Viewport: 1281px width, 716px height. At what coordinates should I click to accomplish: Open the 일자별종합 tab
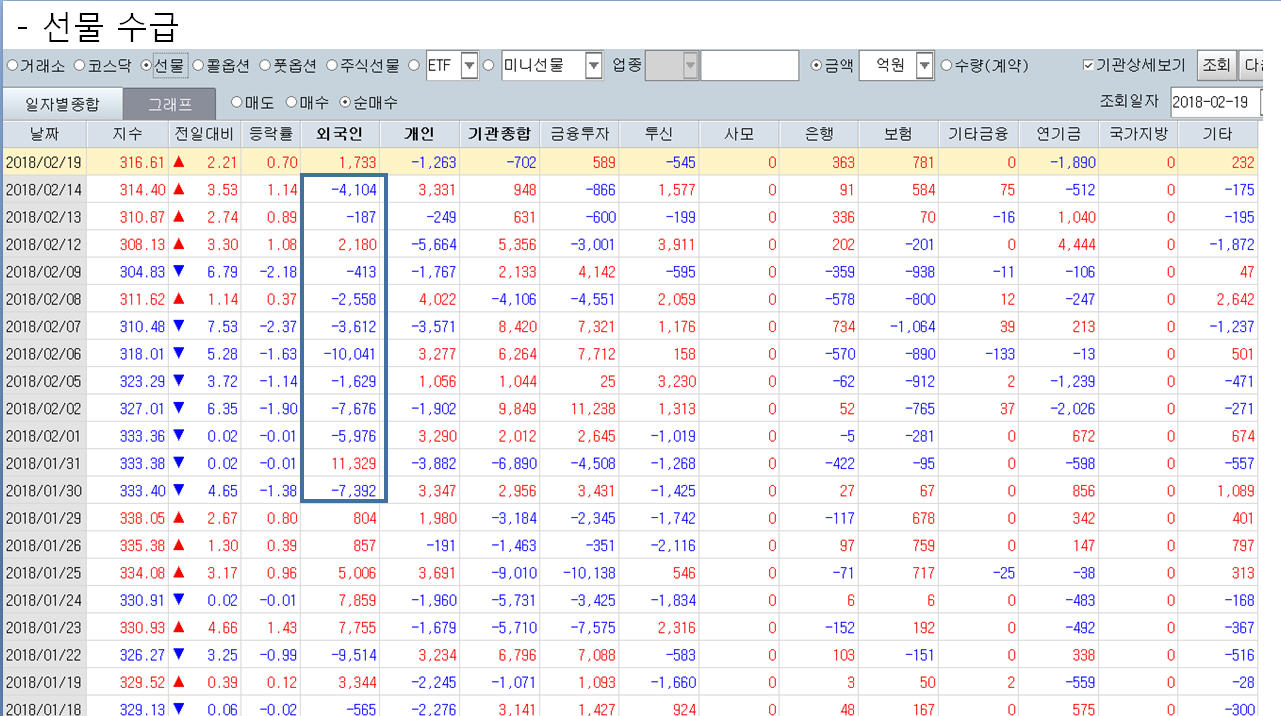click(62, 103)
